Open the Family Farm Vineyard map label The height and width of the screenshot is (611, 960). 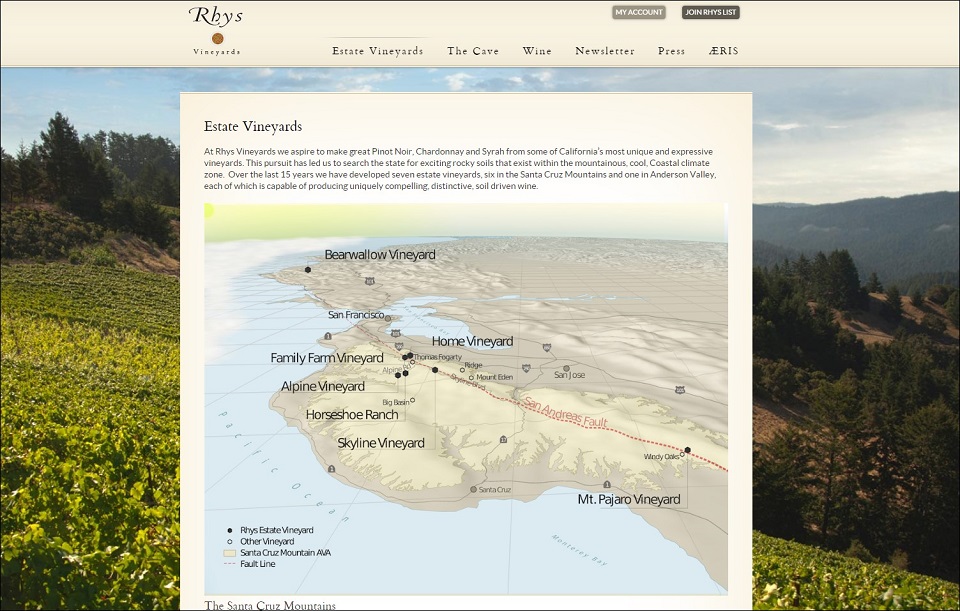point(327,358)
